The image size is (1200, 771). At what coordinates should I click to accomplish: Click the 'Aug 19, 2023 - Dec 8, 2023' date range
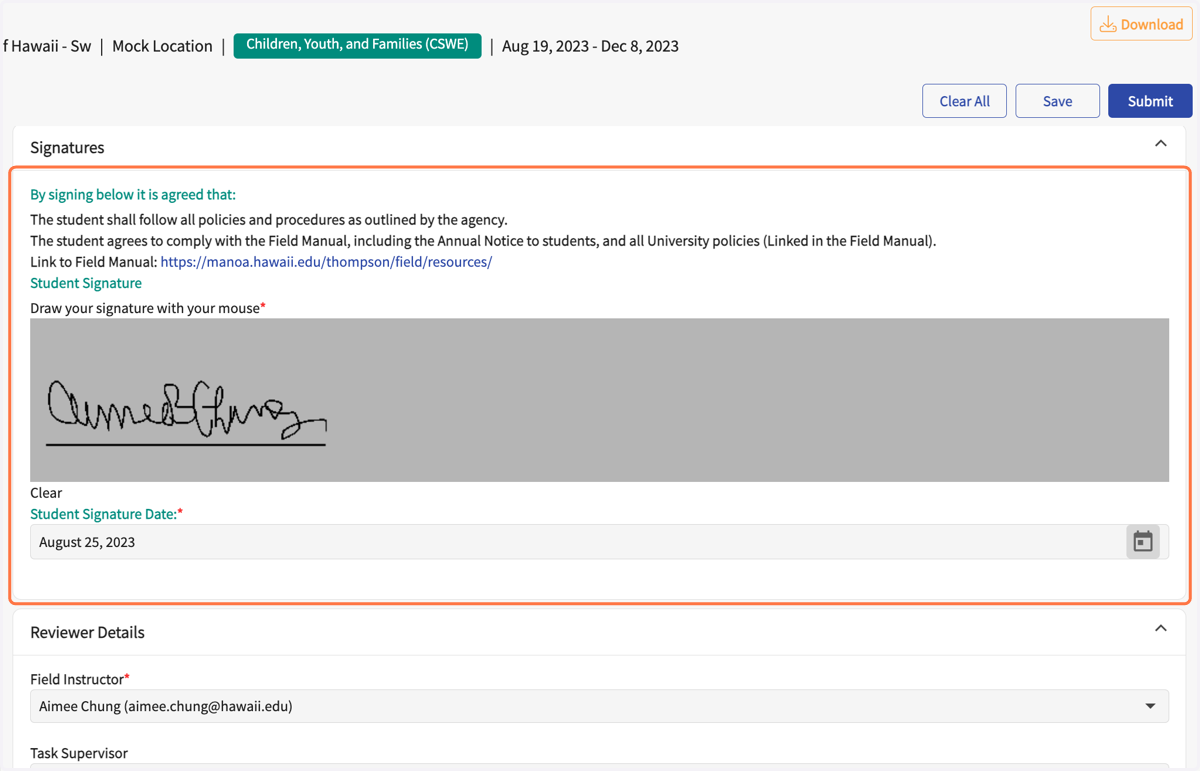[590, 46]
